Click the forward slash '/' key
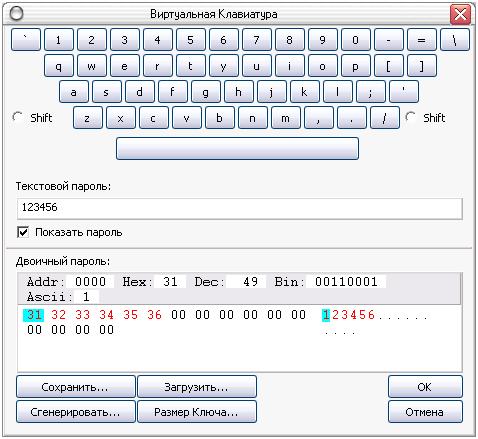 385,117
